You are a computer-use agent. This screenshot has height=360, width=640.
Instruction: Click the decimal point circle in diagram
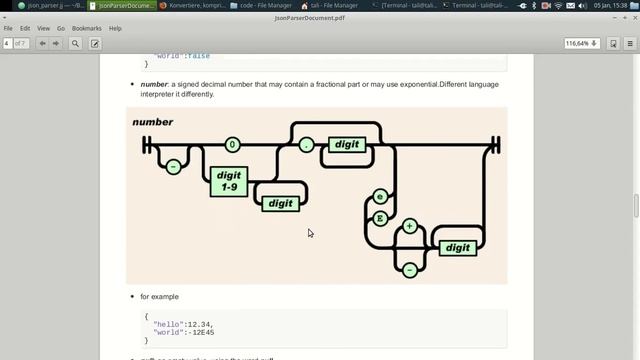pyautogui.click(x=306, y=145)
